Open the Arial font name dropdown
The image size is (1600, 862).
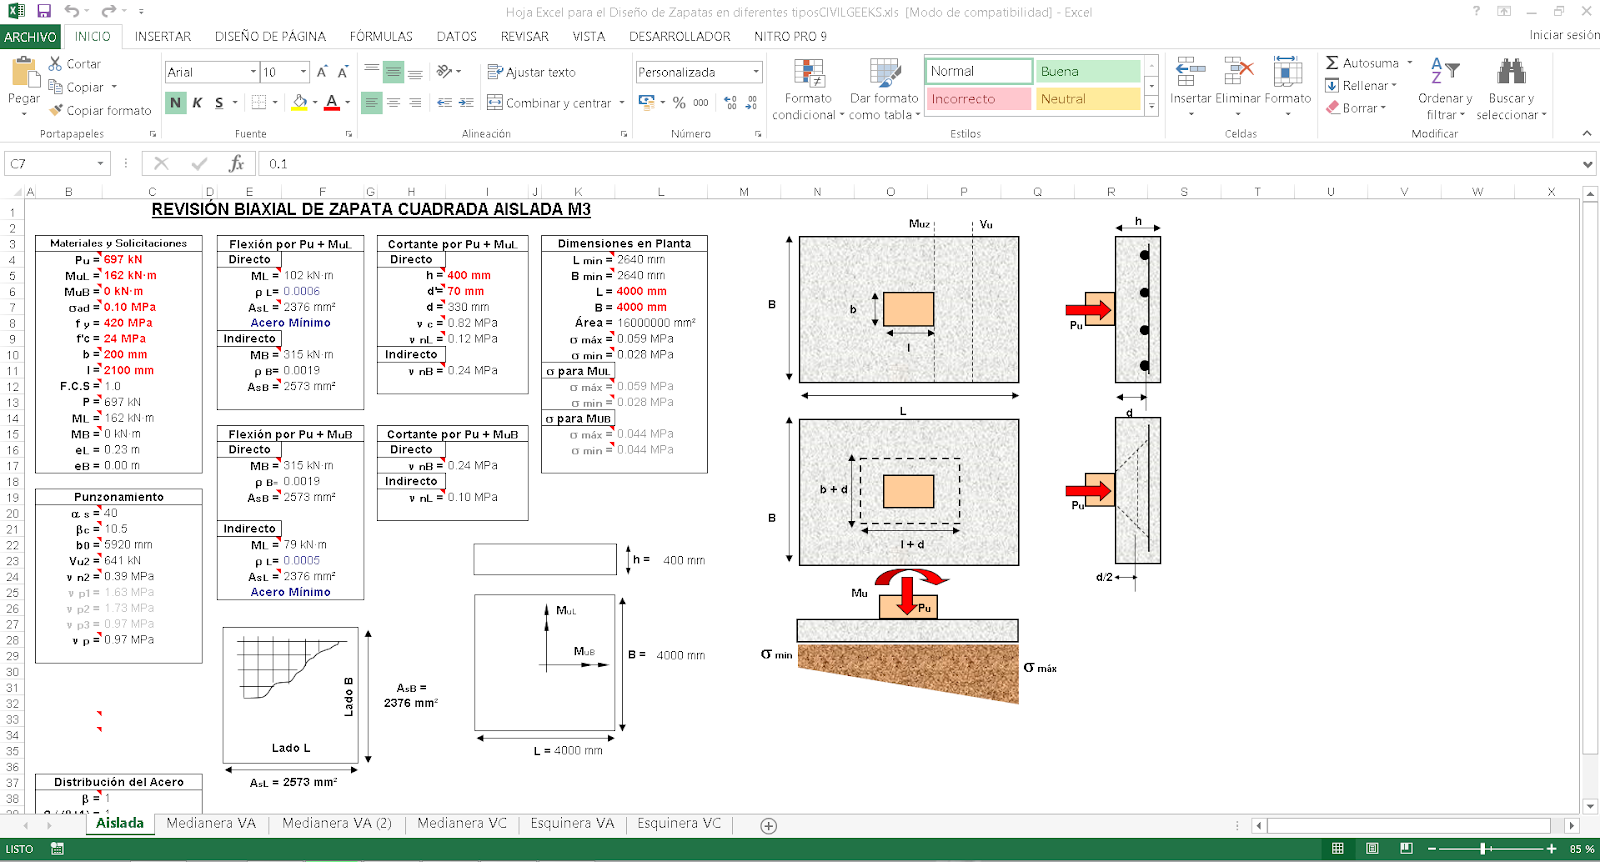(253, 72)
